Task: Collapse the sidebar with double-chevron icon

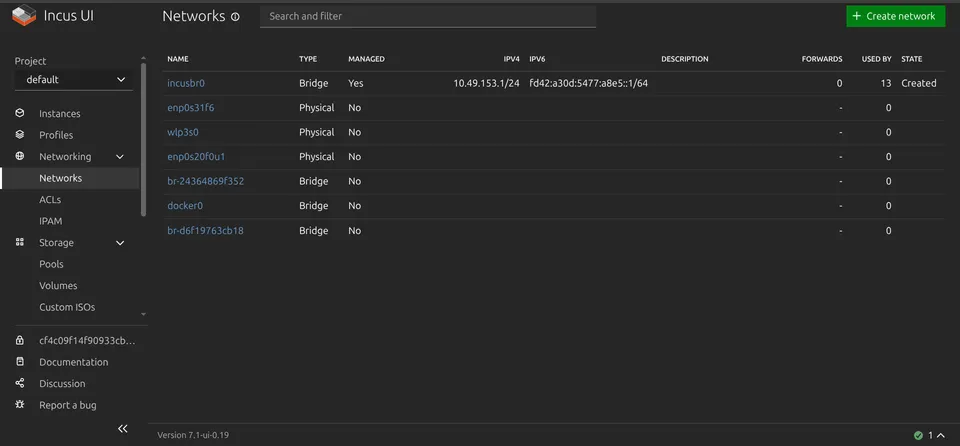Action: tap(122, 429)
